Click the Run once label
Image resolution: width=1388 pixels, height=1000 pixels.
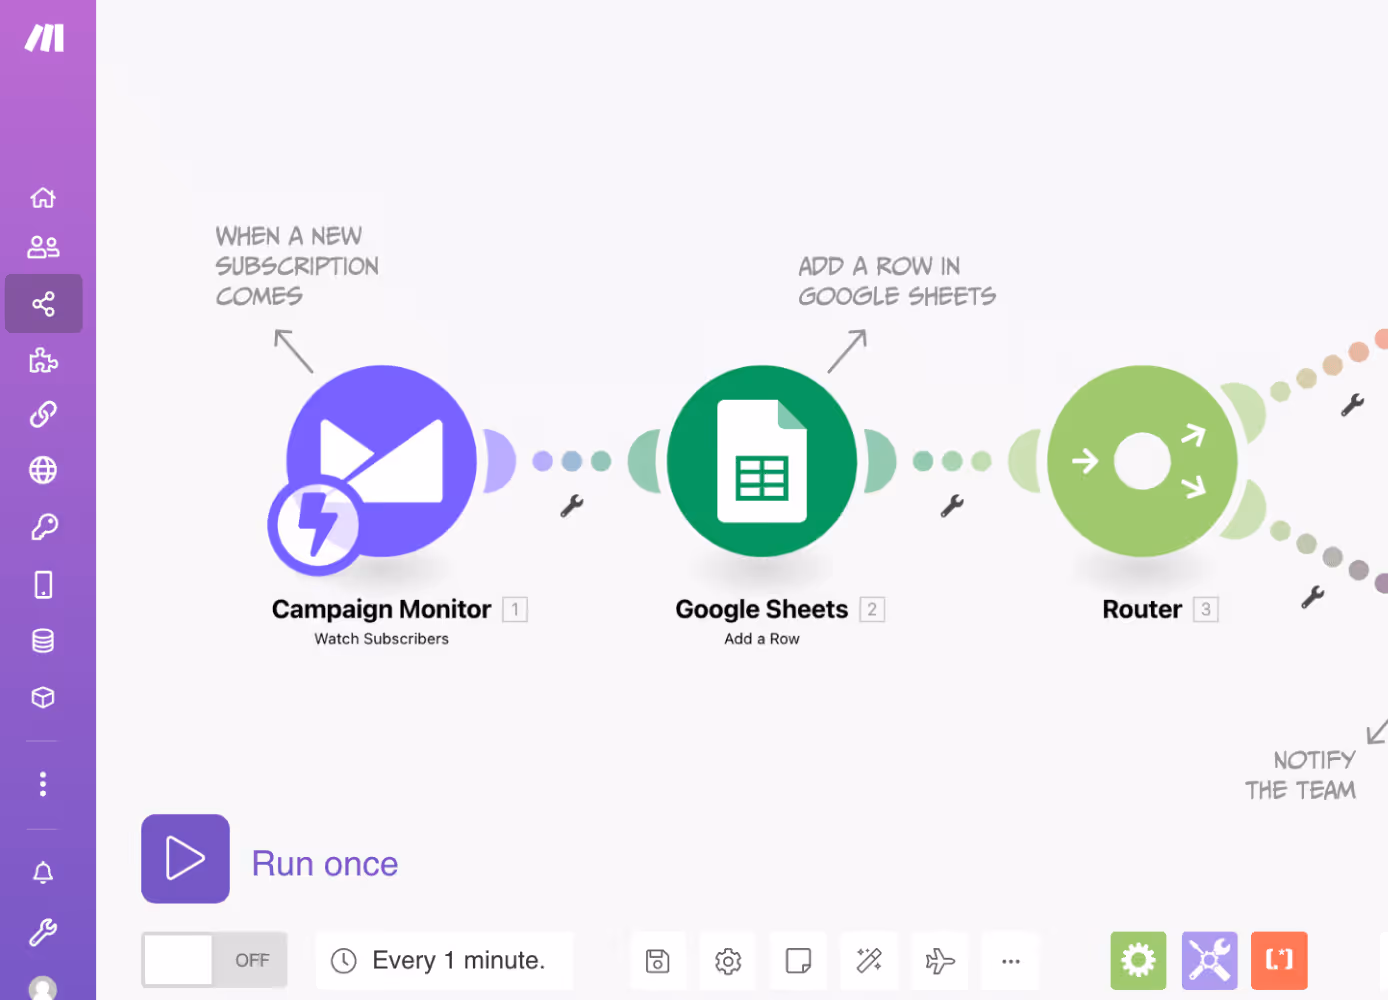click(325, 864)
